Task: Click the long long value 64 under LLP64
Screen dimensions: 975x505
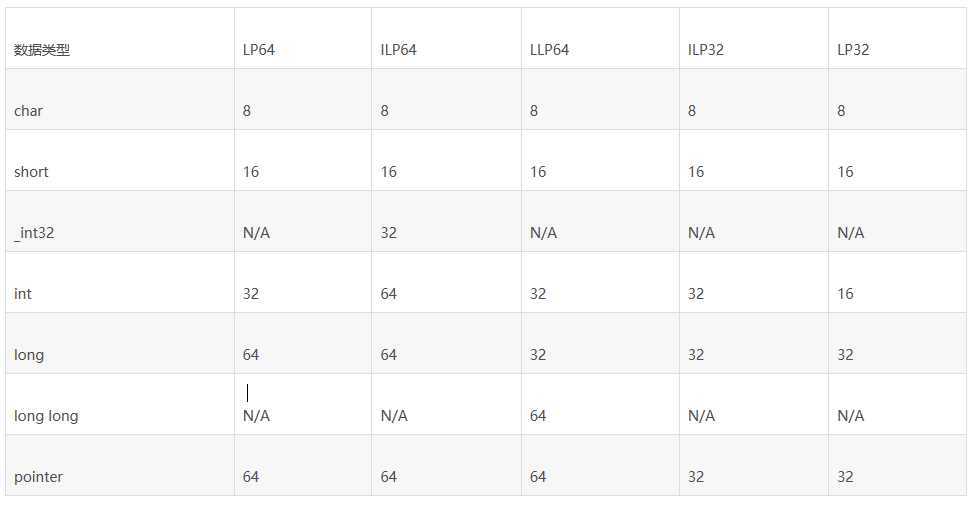Action: pos(538,415)
